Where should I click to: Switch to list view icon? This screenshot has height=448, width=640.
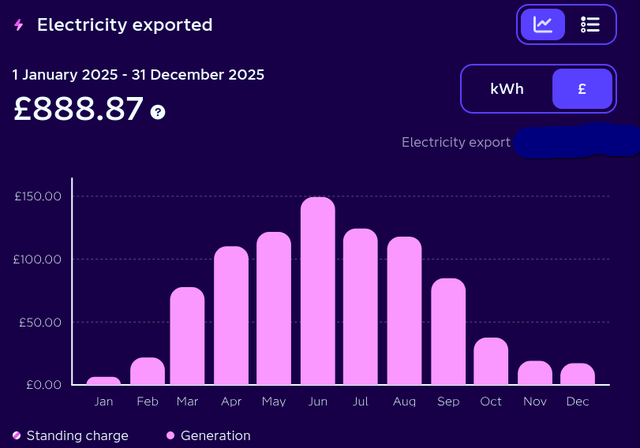point(591,24)
